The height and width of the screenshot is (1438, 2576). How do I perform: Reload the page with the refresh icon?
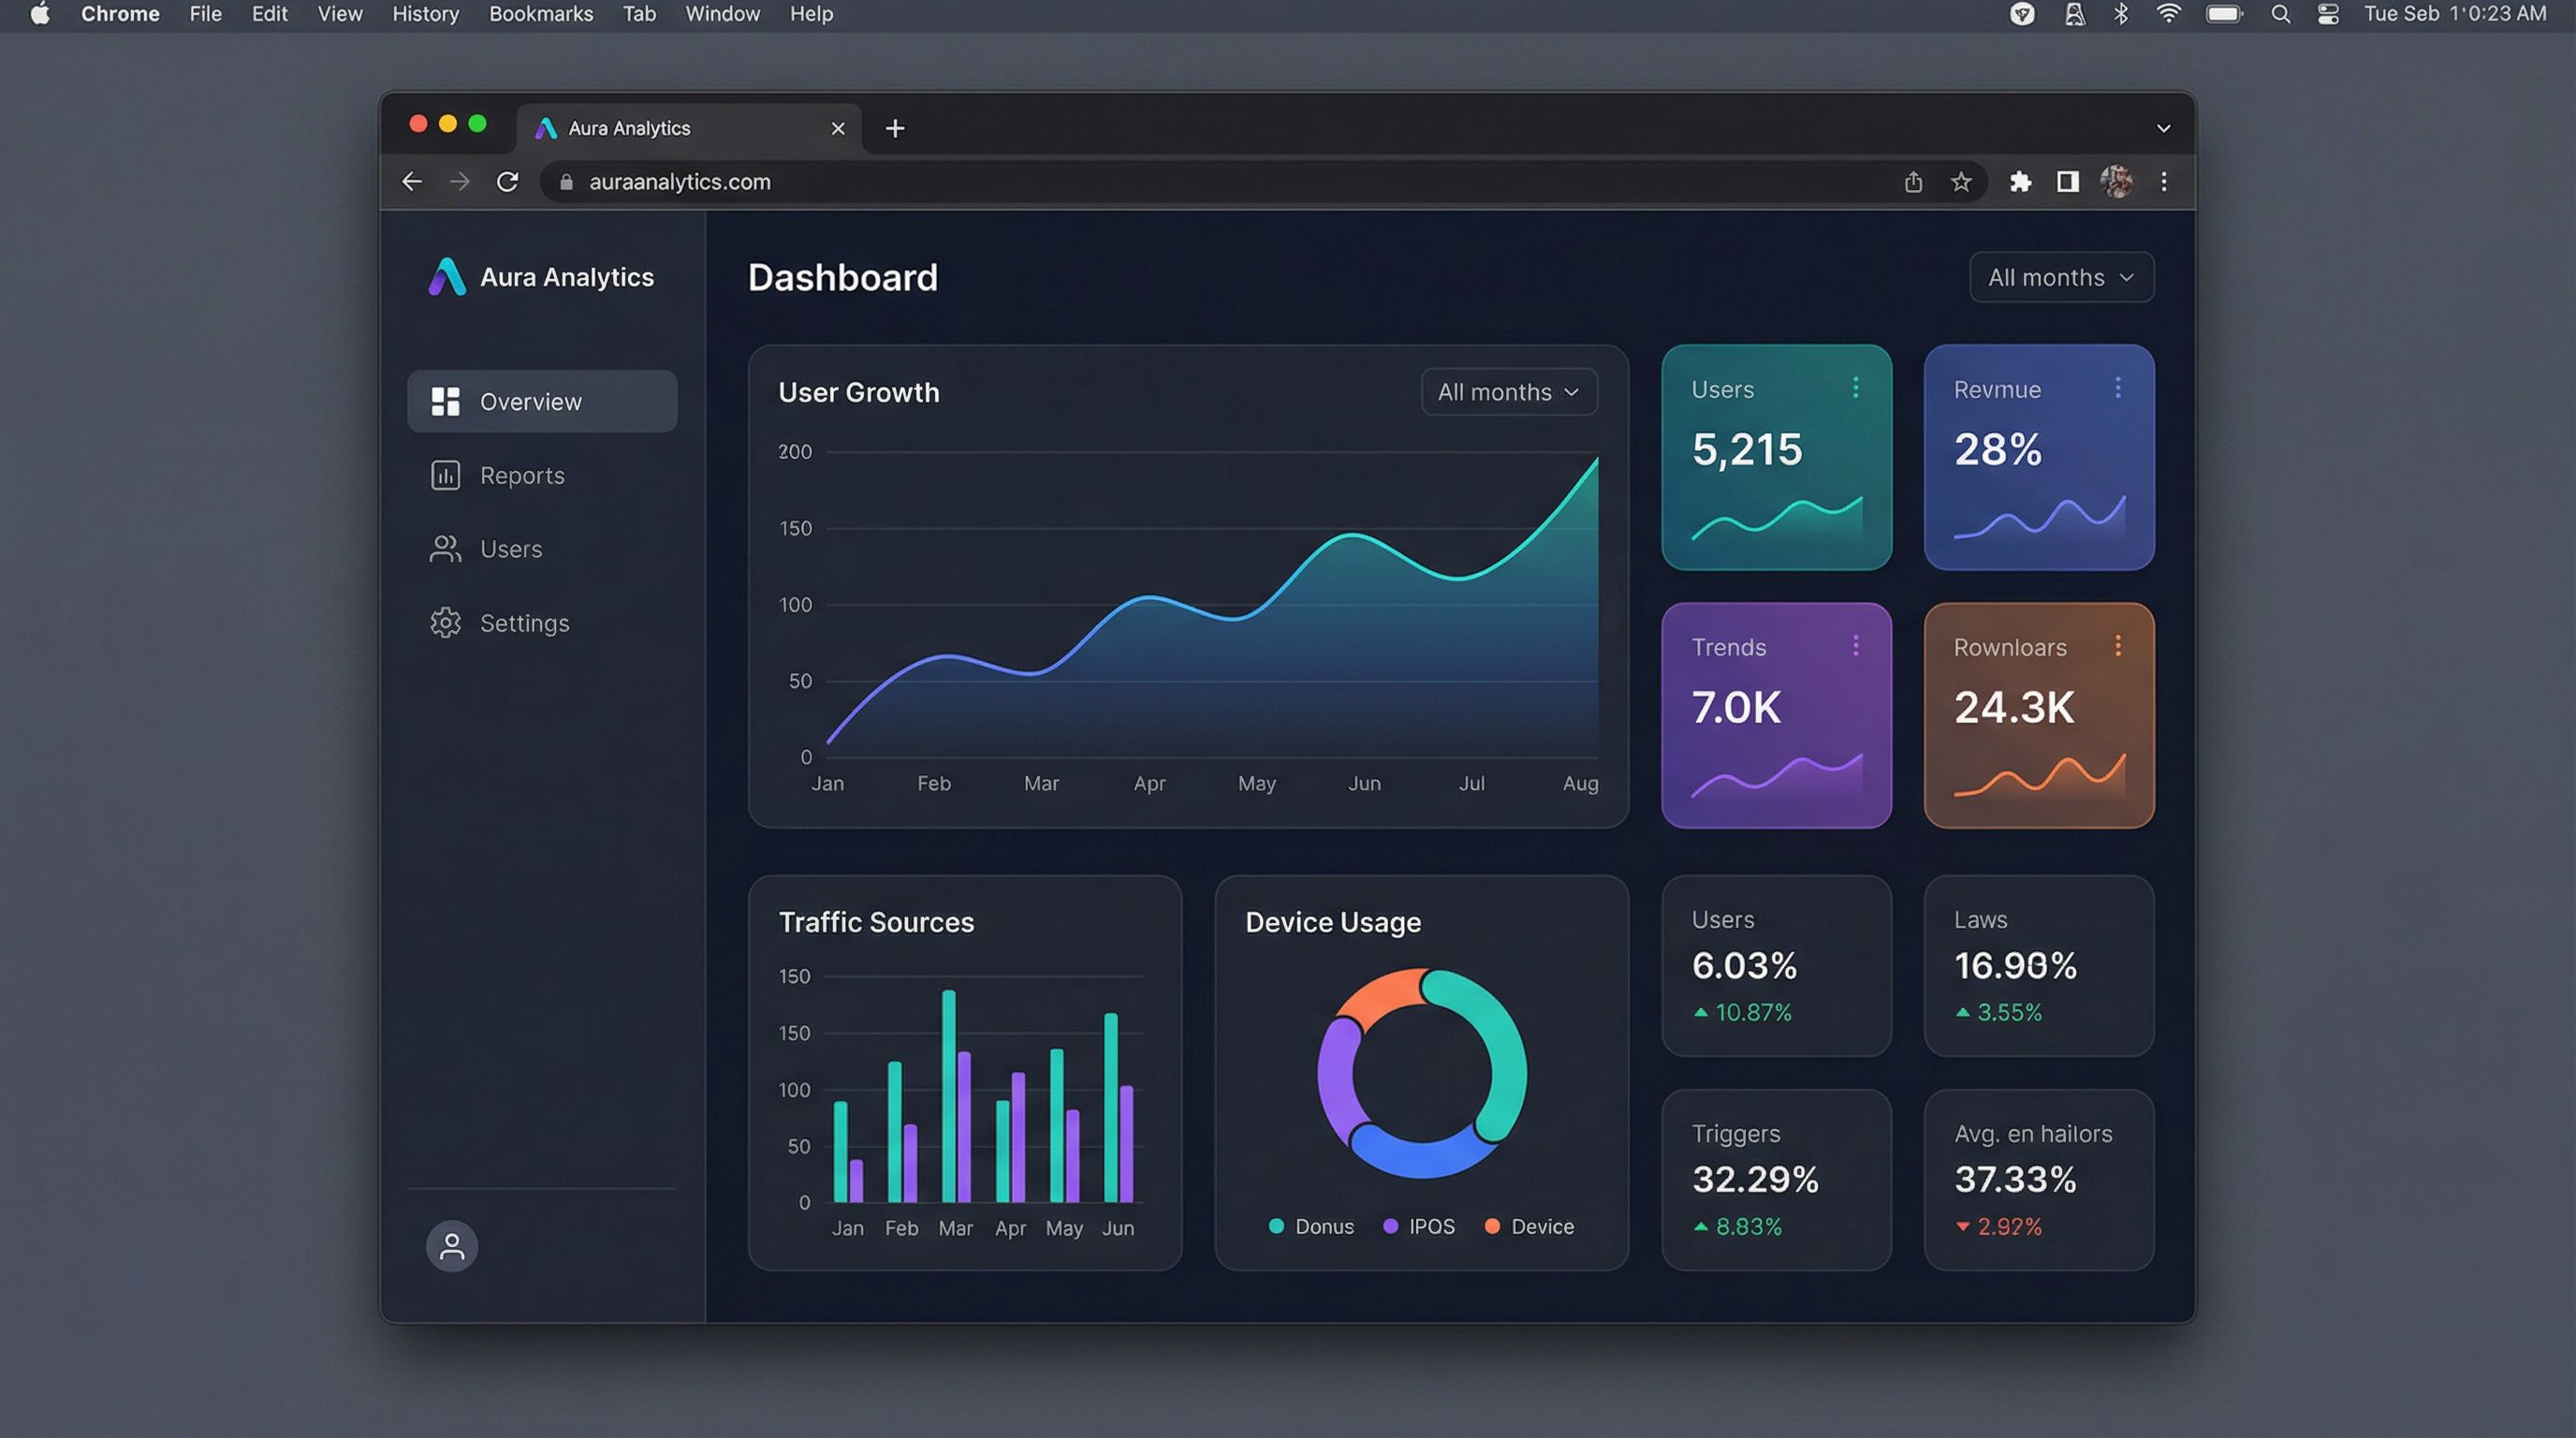click(508, 182)
